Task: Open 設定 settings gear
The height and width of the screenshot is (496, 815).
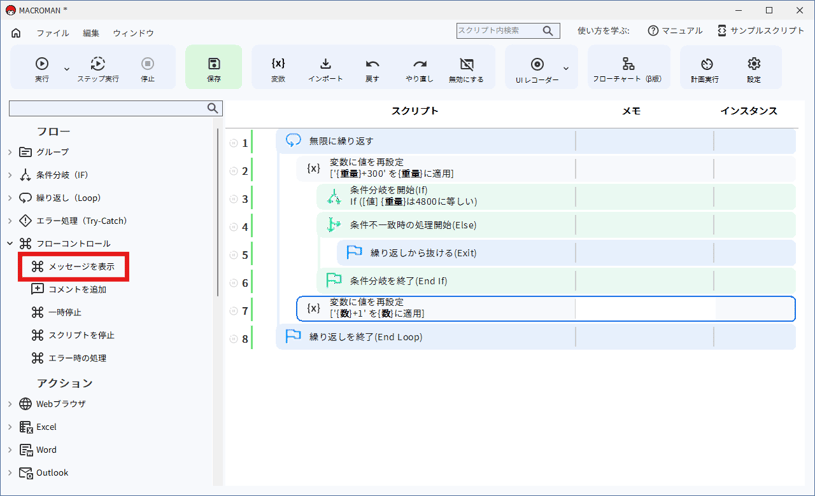Action: (x=754, y=69)
